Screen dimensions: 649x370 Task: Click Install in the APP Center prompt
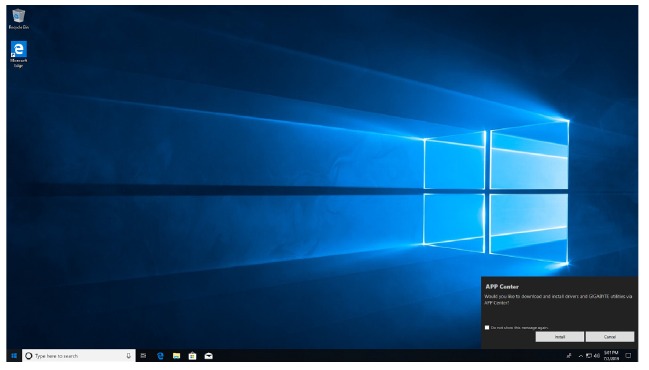(x=560, y=337)
